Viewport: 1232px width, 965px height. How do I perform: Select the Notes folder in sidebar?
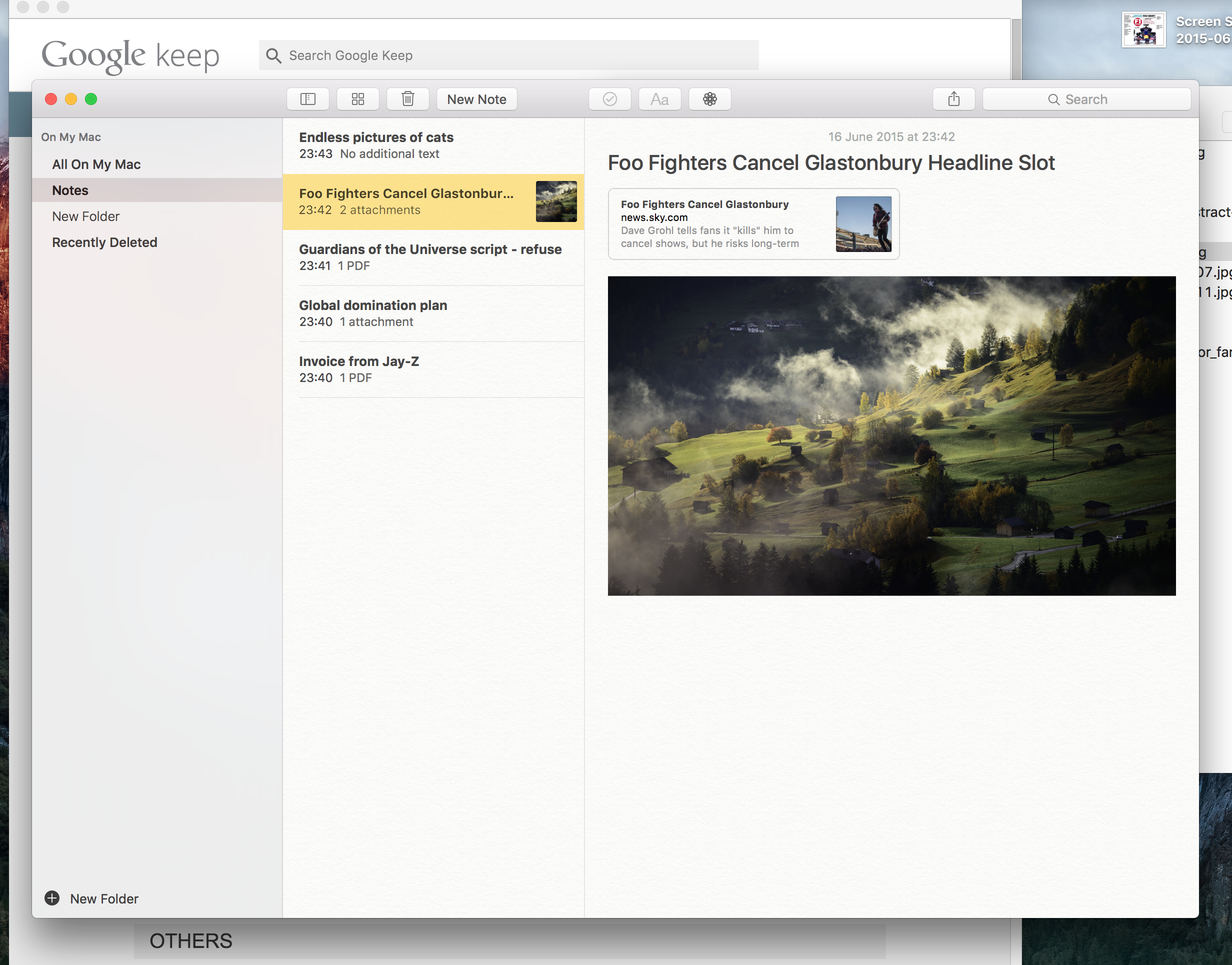(x=157, y=190)
